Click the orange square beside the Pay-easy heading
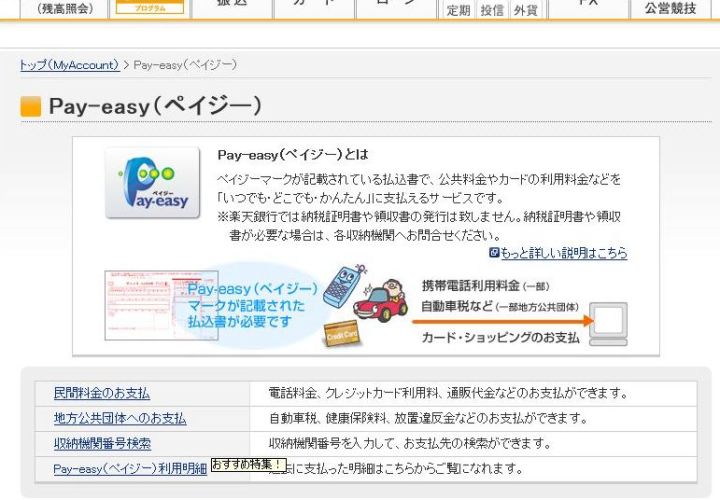 (31, 106)
